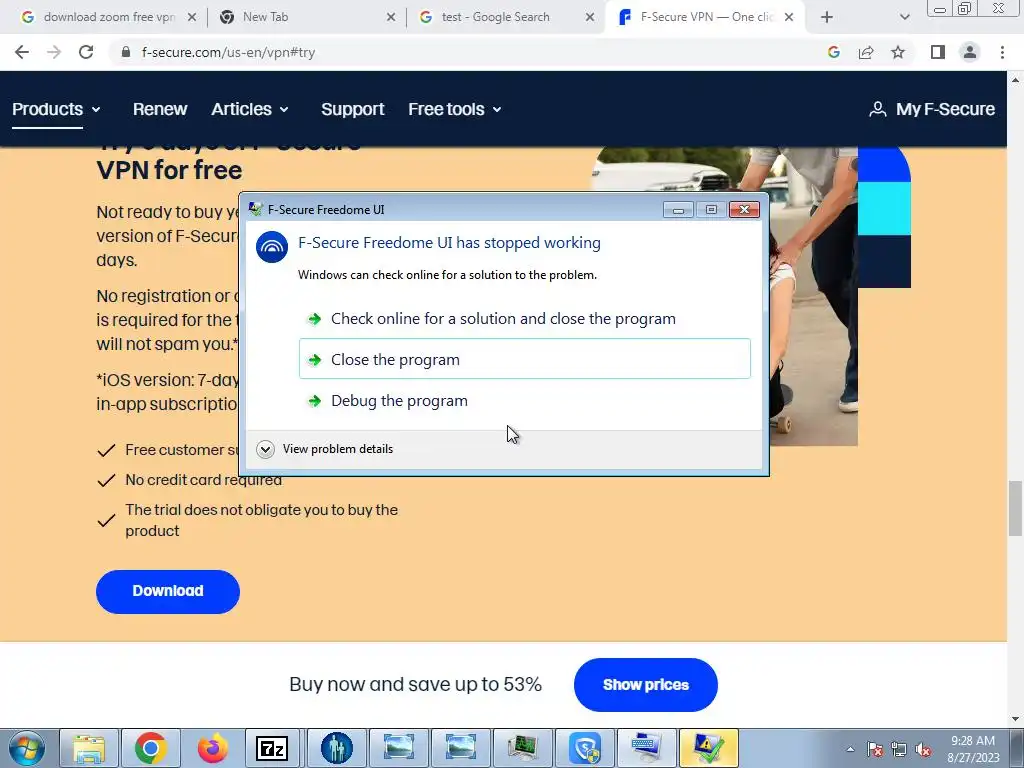Viewport: 1024px width, 768px height.
Task: Expand View problem details
Action: [x=325, y=449]
